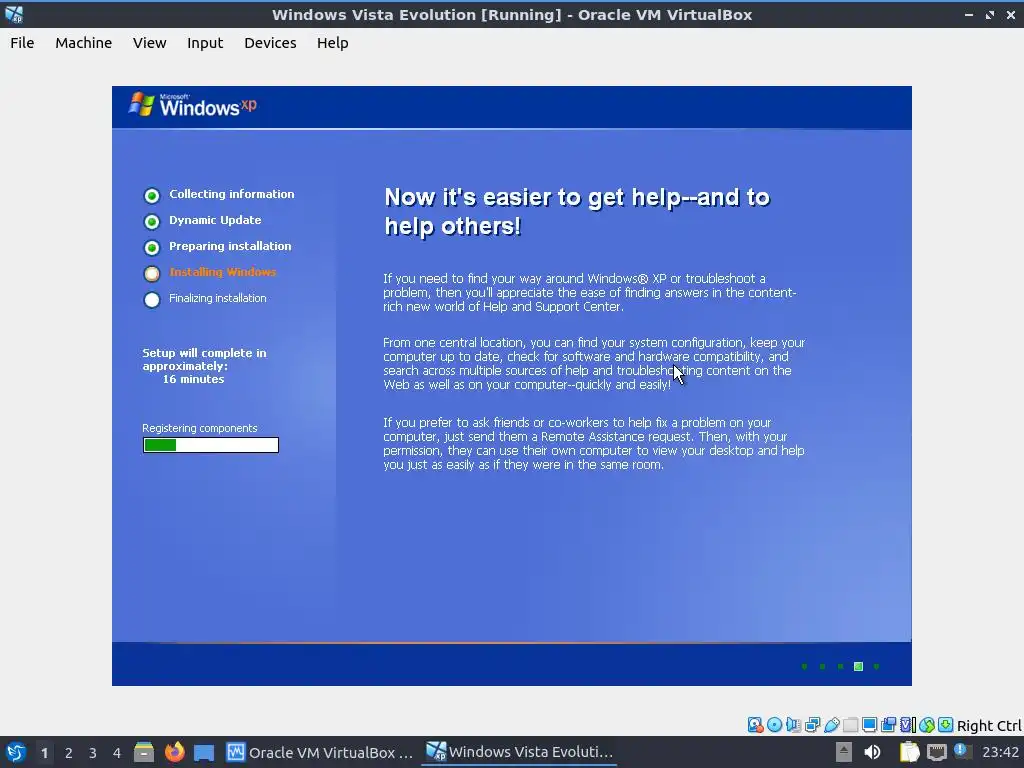Image resolution: width=1024 pixels, height=768 pixels.
Task: Click the Dynamic Update step indicator
Action: (x=152, y=221)
